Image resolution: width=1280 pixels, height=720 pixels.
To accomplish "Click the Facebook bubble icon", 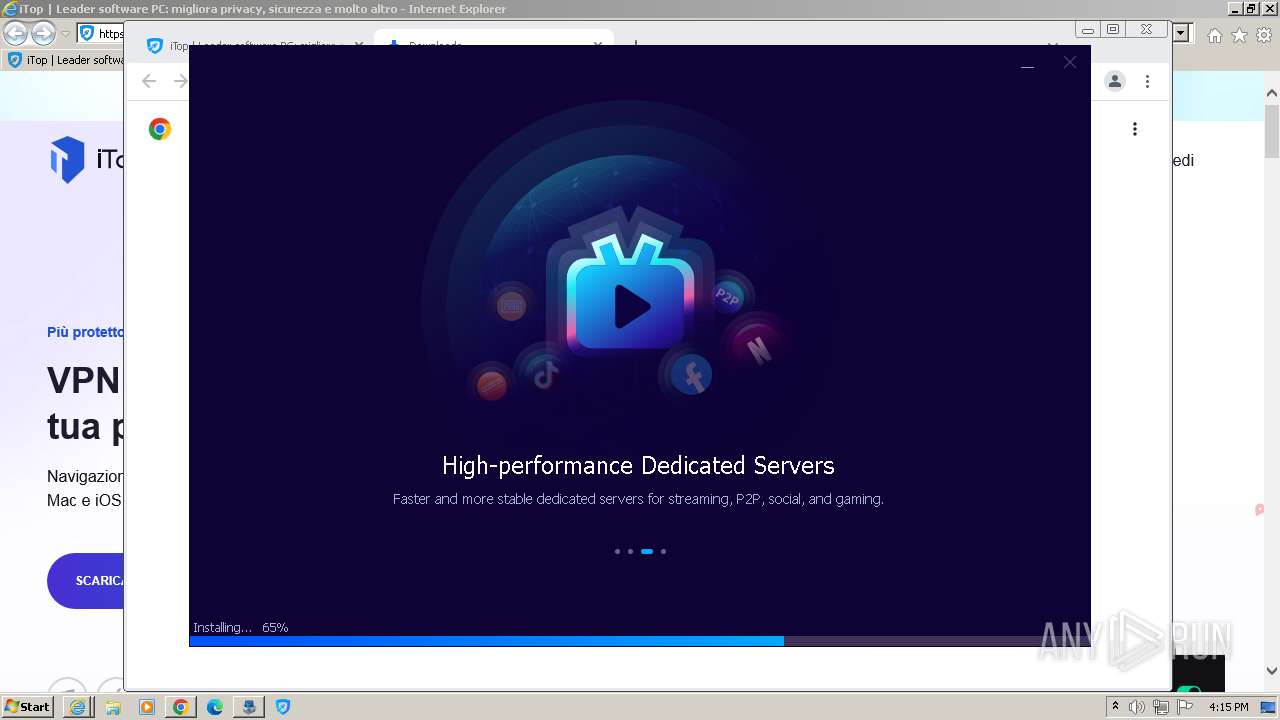I will click(x=690, y=376).
